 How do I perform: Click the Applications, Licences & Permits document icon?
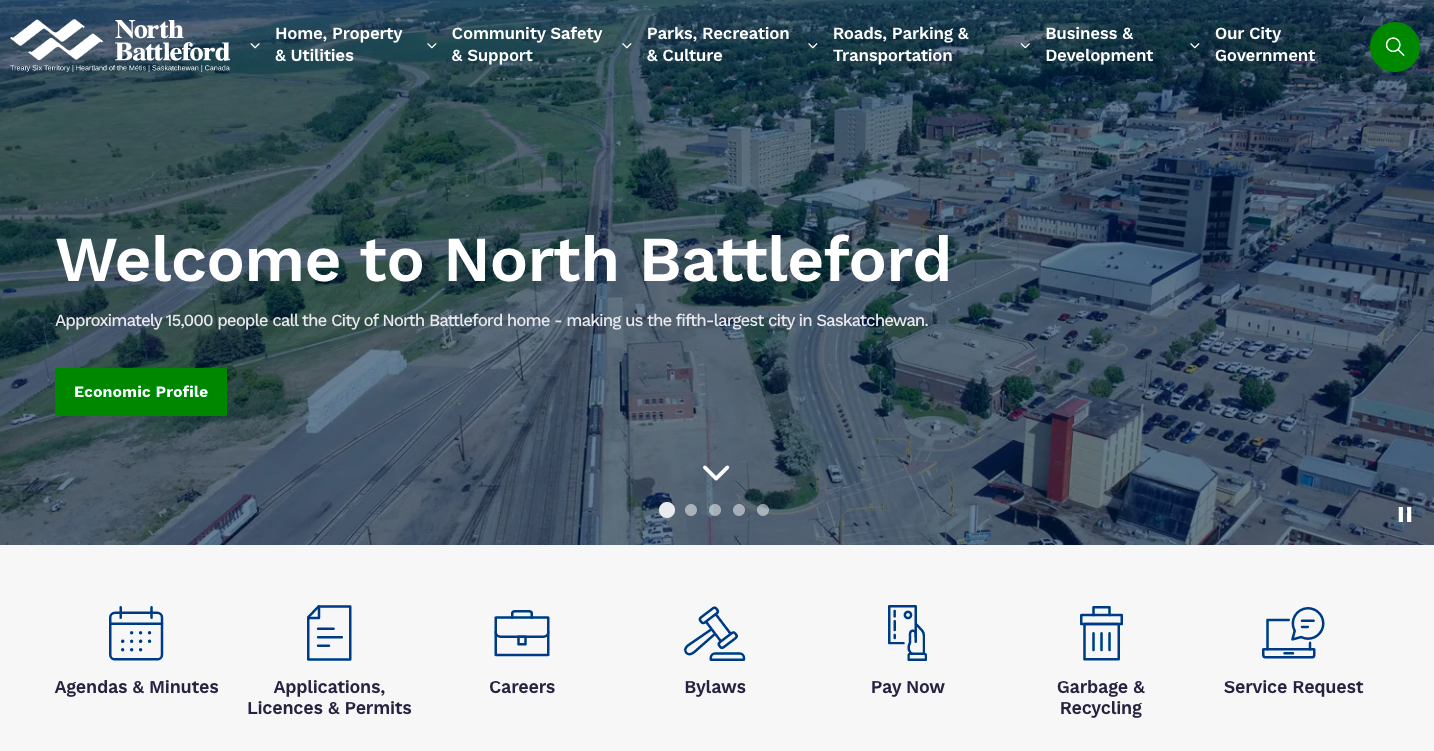click(x=329, y=633)
